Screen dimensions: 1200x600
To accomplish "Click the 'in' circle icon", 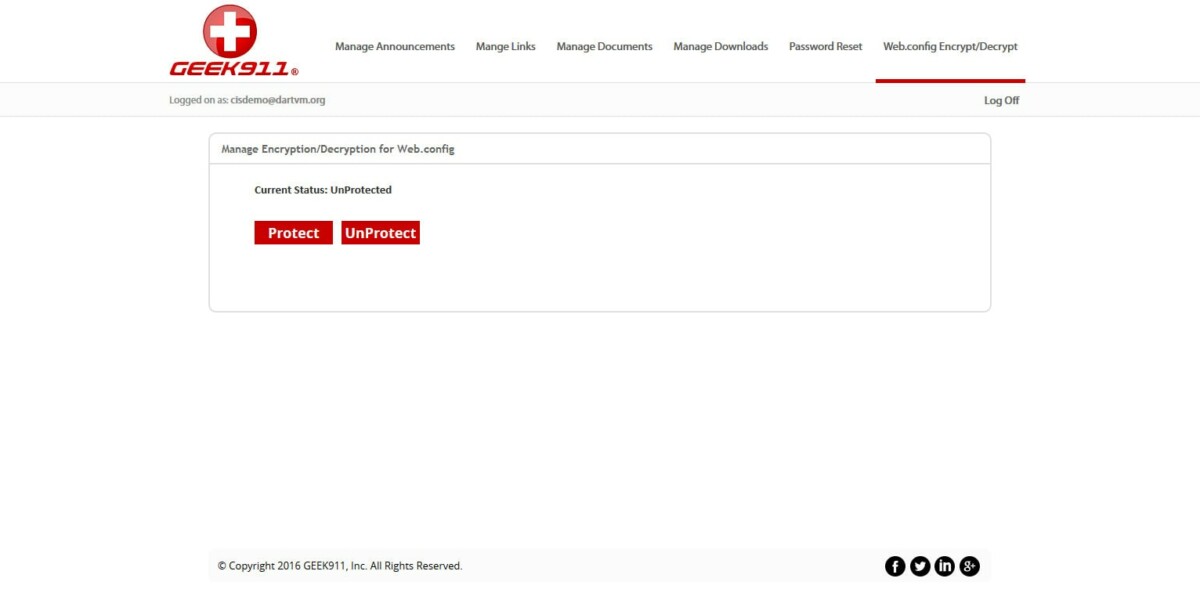I will [x=944, y=565].
